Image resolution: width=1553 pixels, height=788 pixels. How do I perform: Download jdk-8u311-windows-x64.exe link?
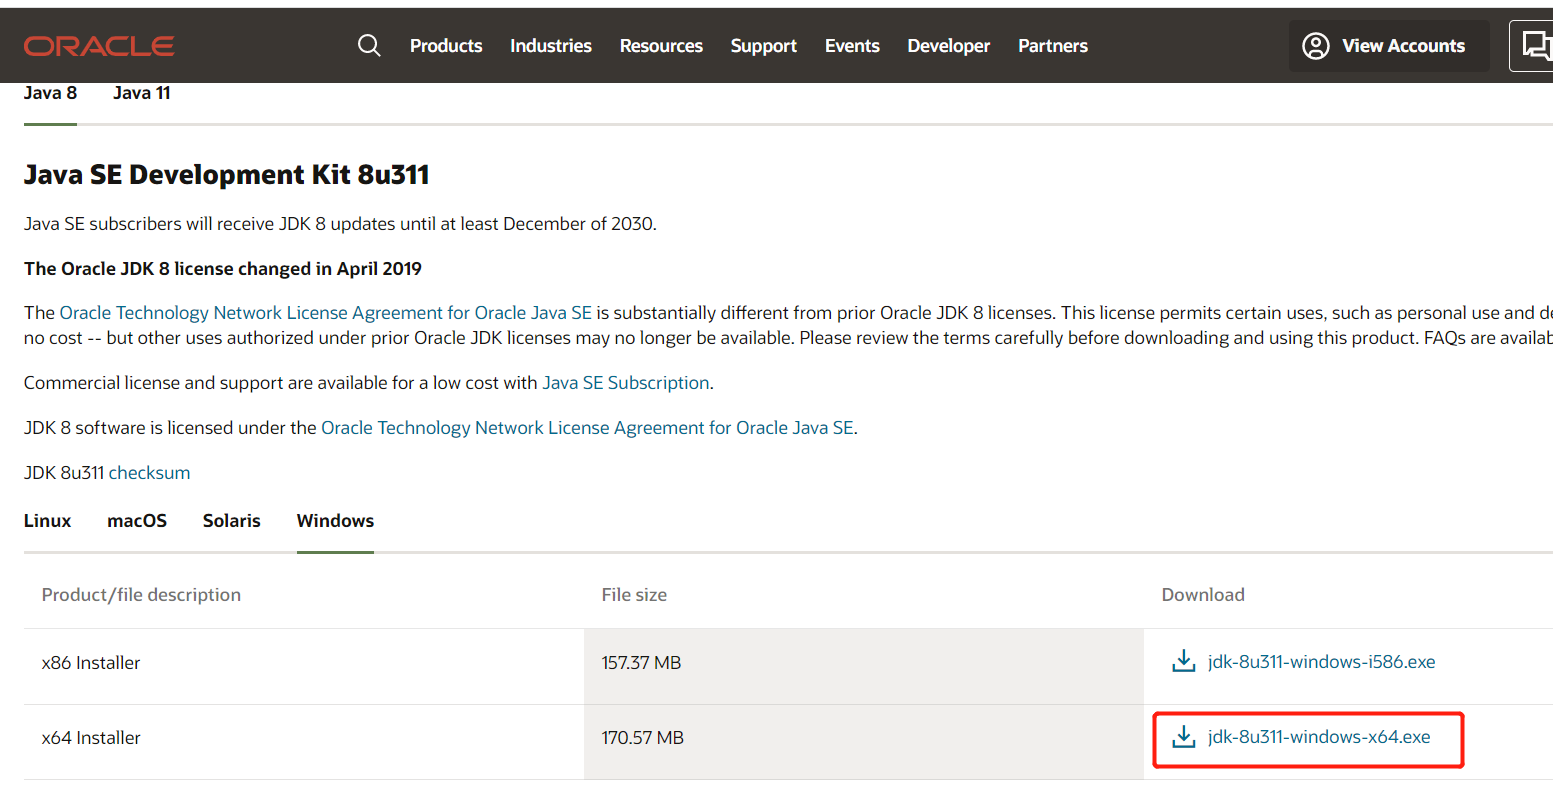coord(1319,737)
